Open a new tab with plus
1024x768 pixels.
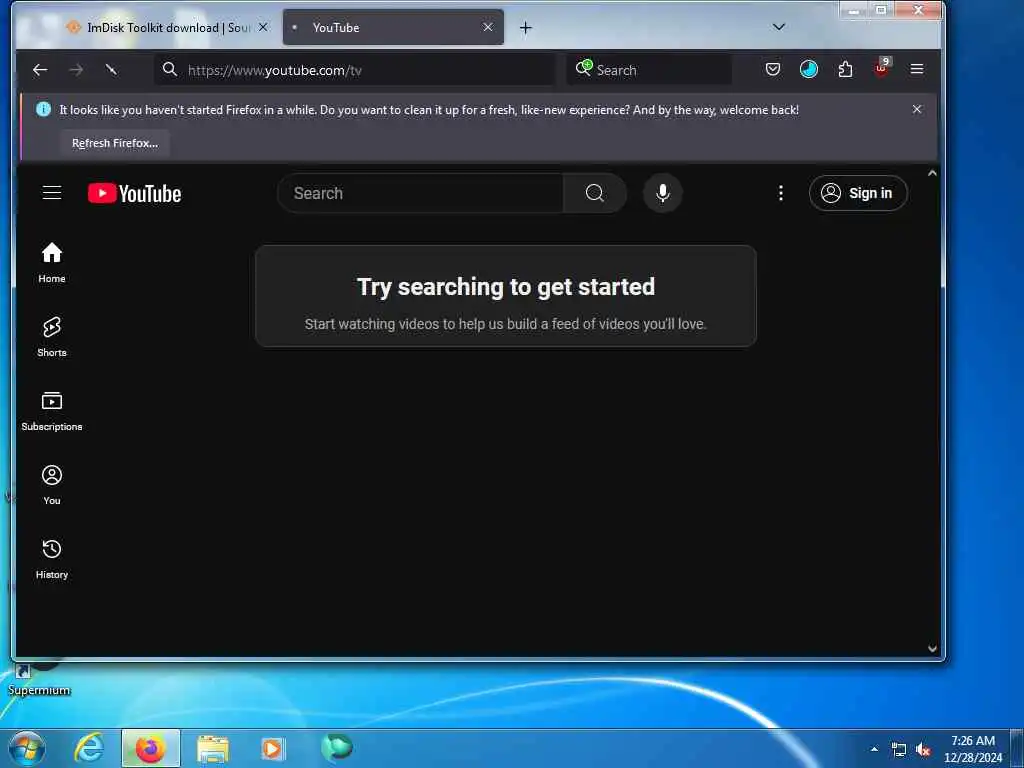pyautogui.click(x=526, y=27)
